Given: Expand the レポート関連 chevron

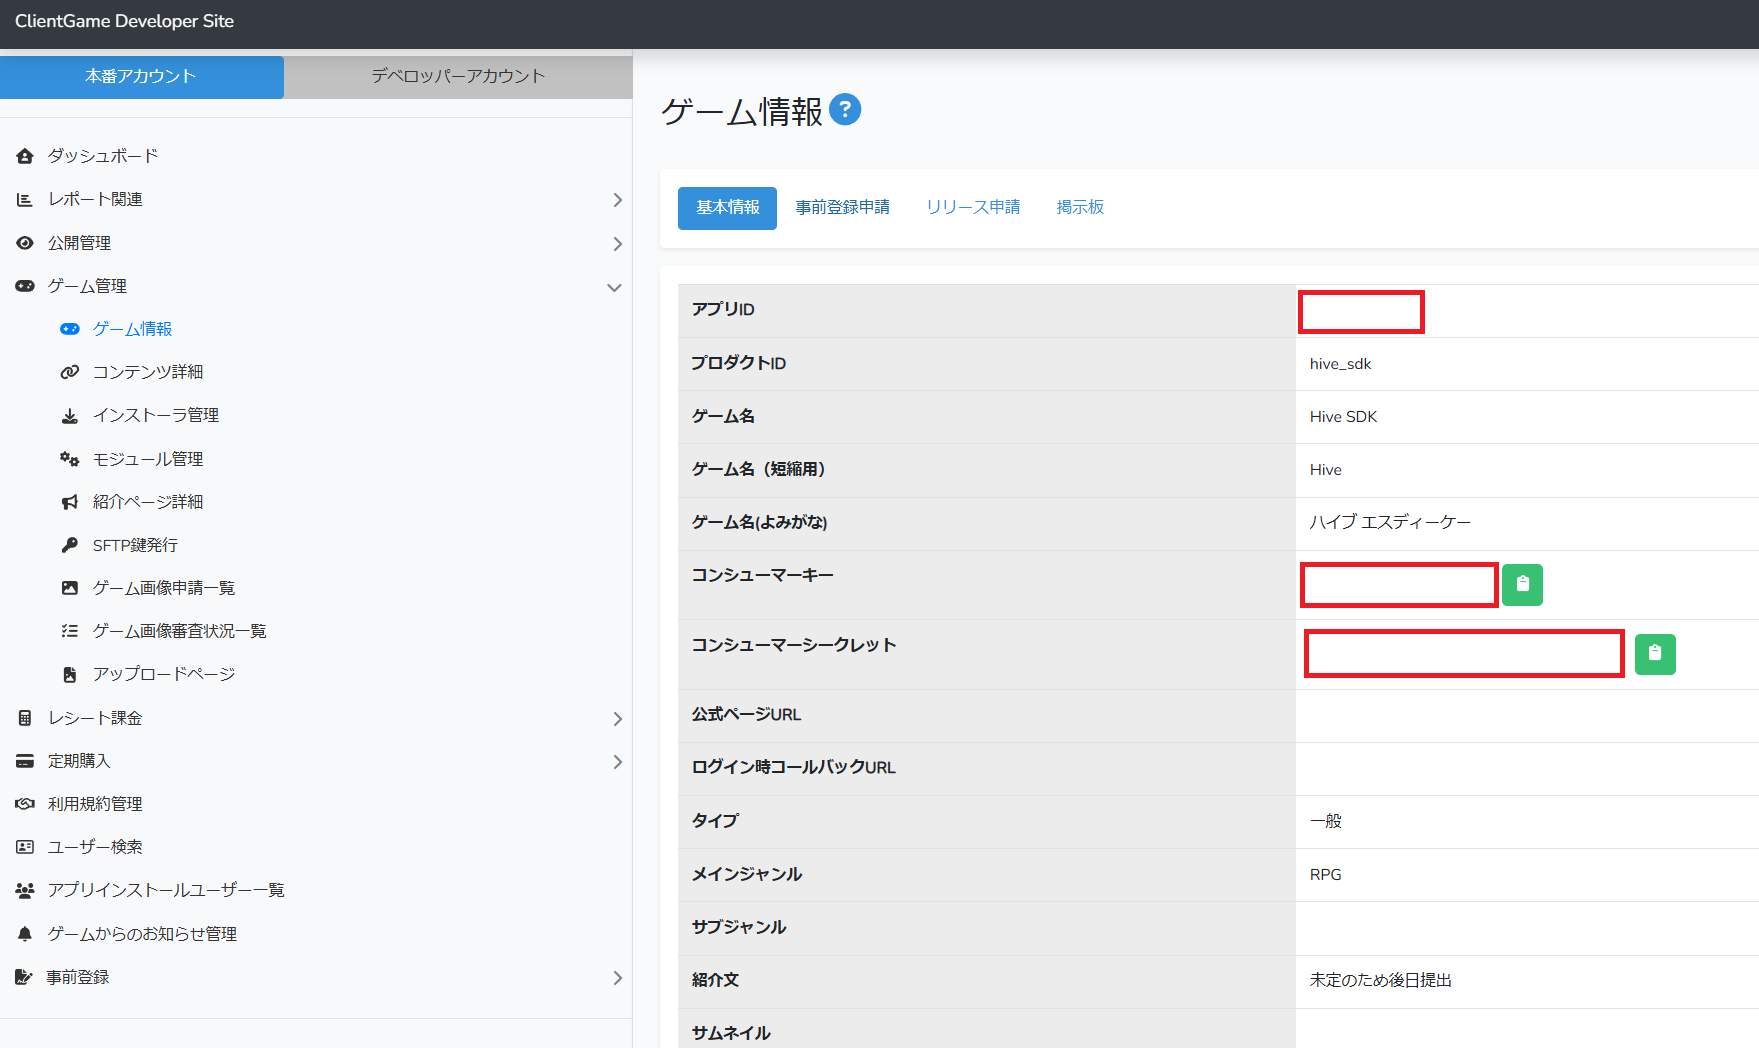Looking at the screenshot, I should (617, 200).
